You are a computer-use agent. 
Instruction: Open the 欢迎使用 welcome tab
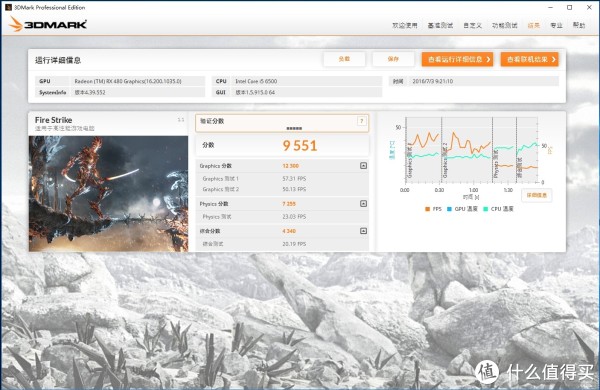(x=404, y=25)
